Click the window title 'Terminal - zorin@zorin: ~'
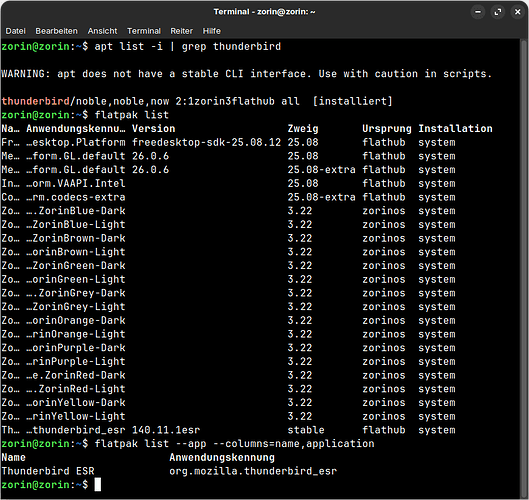This screenshot has height=500, width=529. (x=264, y=12)
